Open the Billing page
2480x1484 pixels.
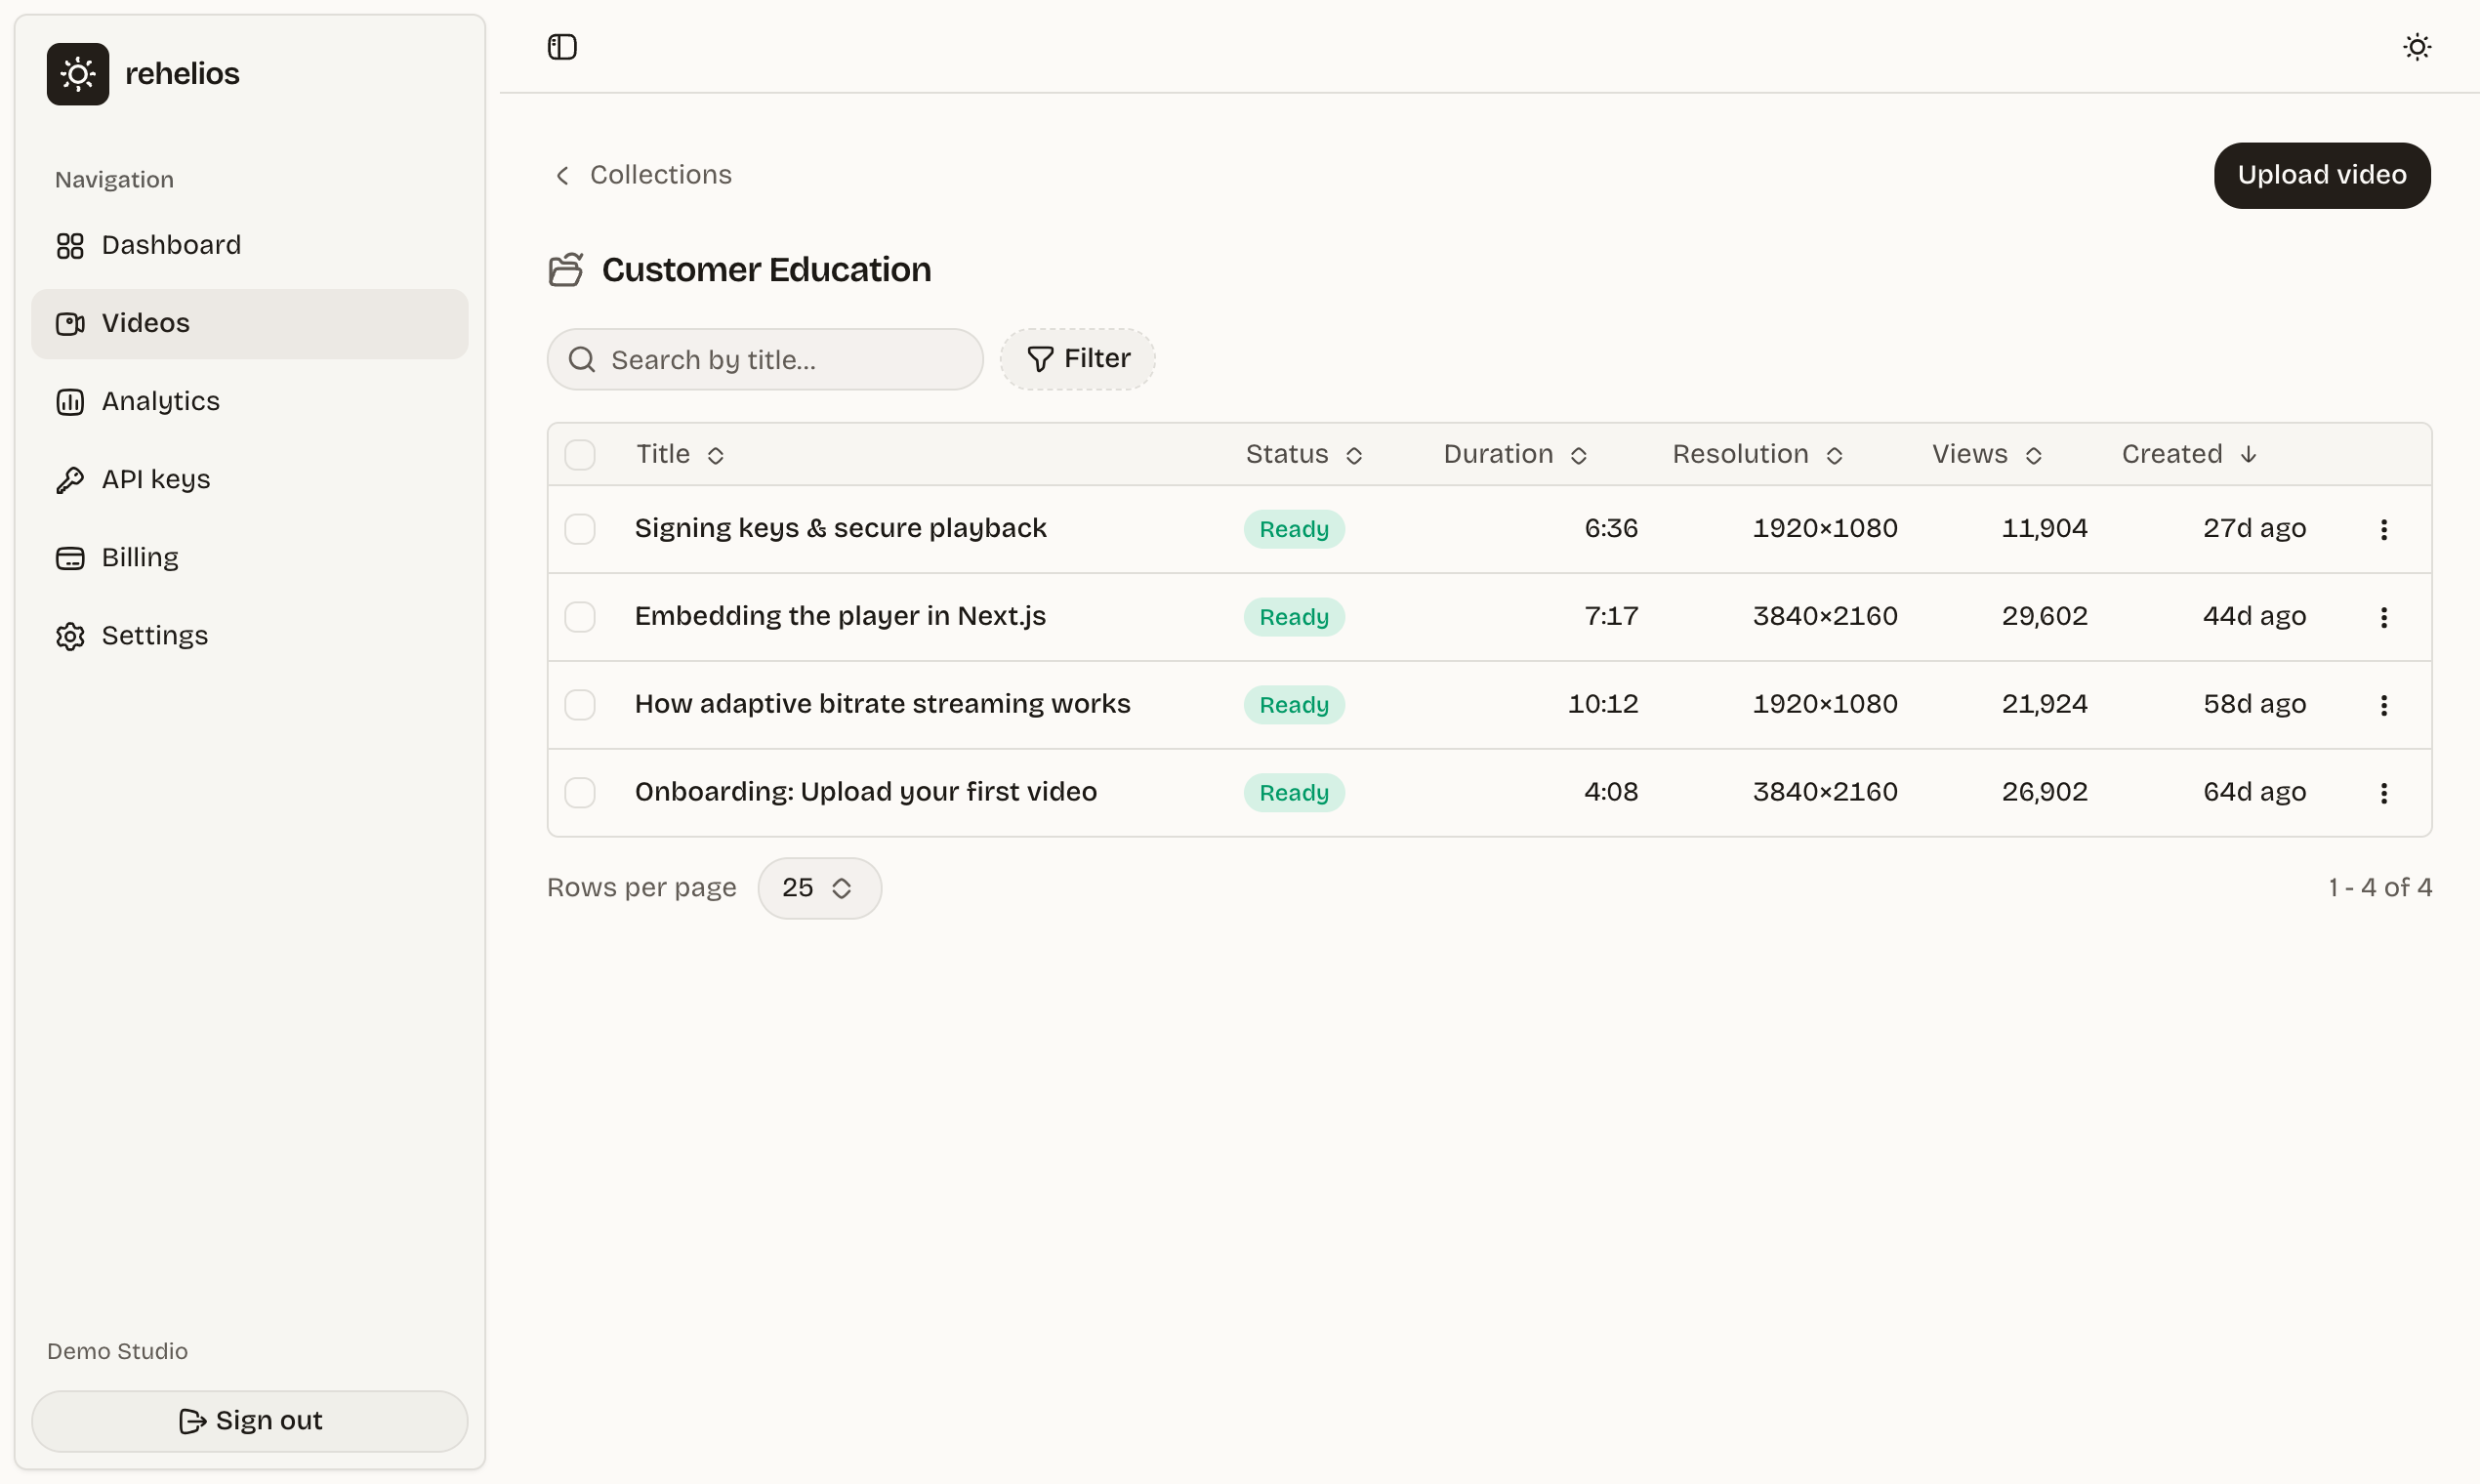pyautogui.click(x=249, y=558)
